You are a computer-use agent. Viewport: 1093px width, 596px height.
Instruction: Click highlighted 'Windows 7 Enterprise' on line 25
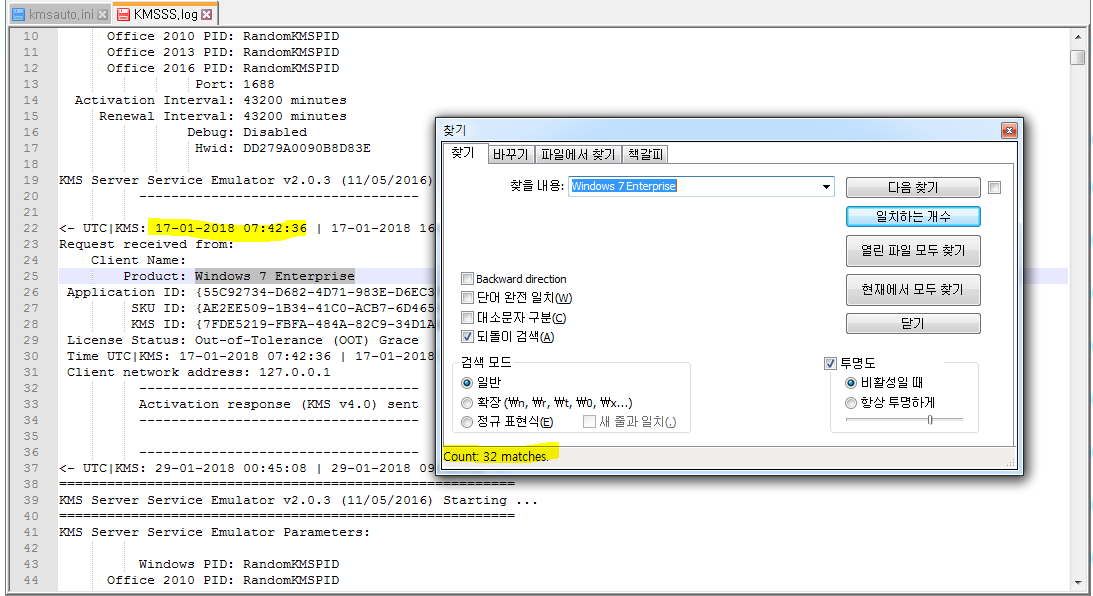coord(275,276)
